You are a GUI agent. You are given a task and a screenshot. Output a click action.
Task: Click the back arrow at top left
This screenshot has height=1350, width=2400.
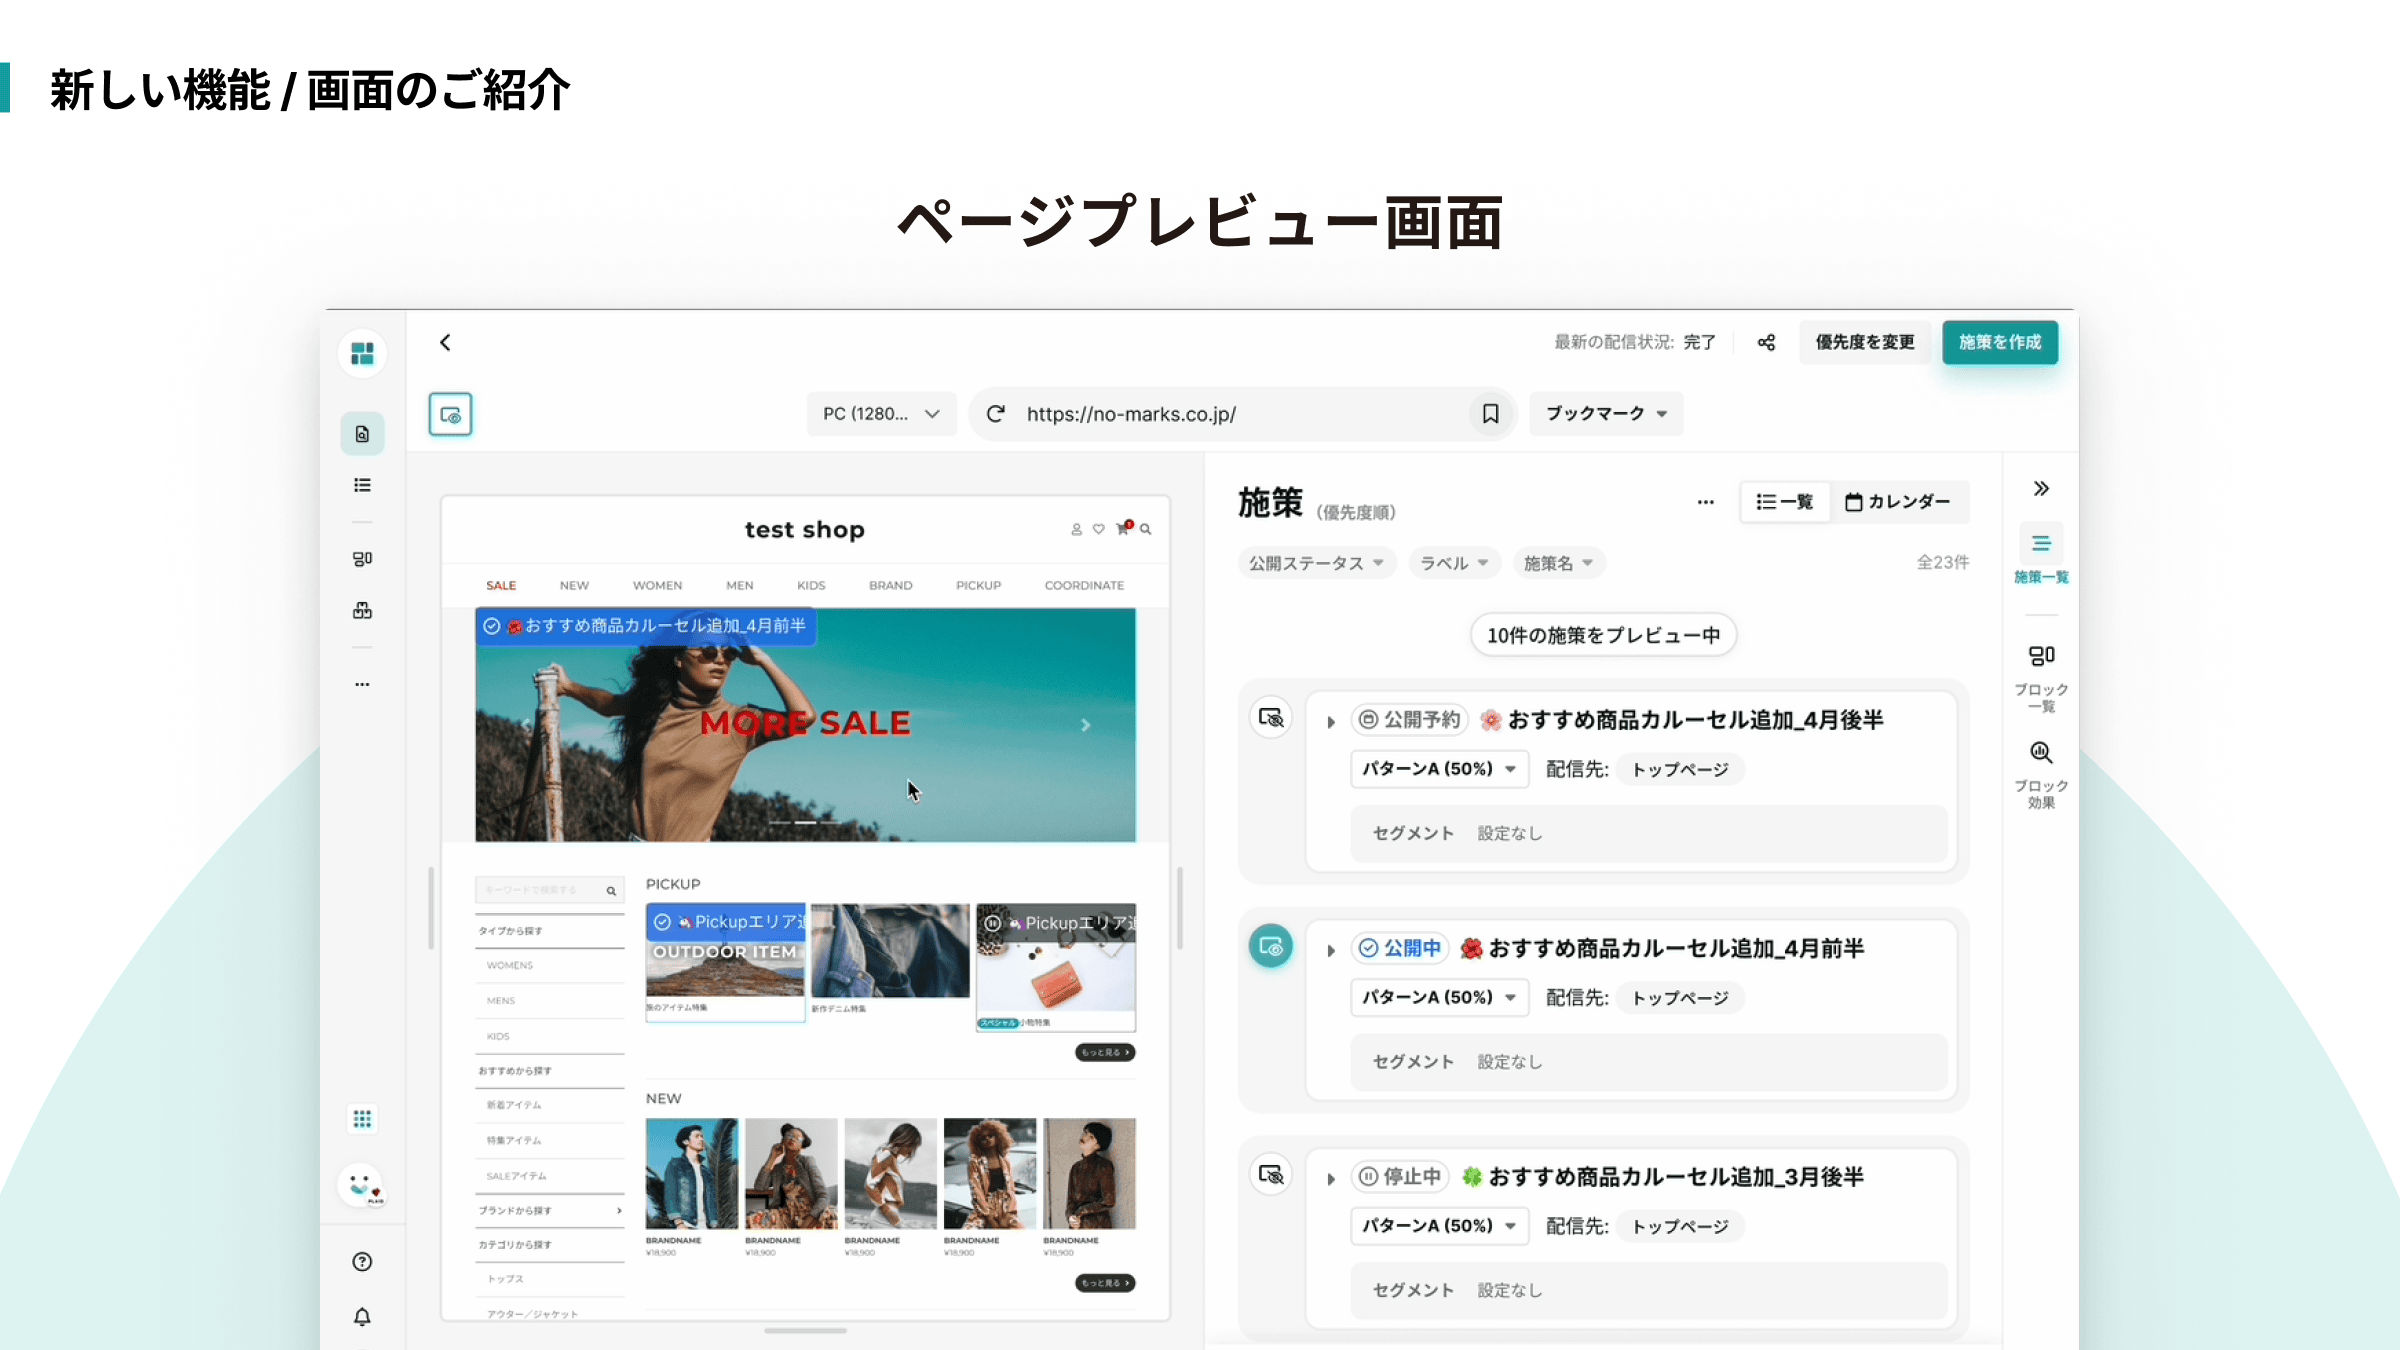[x=445, y=342]
